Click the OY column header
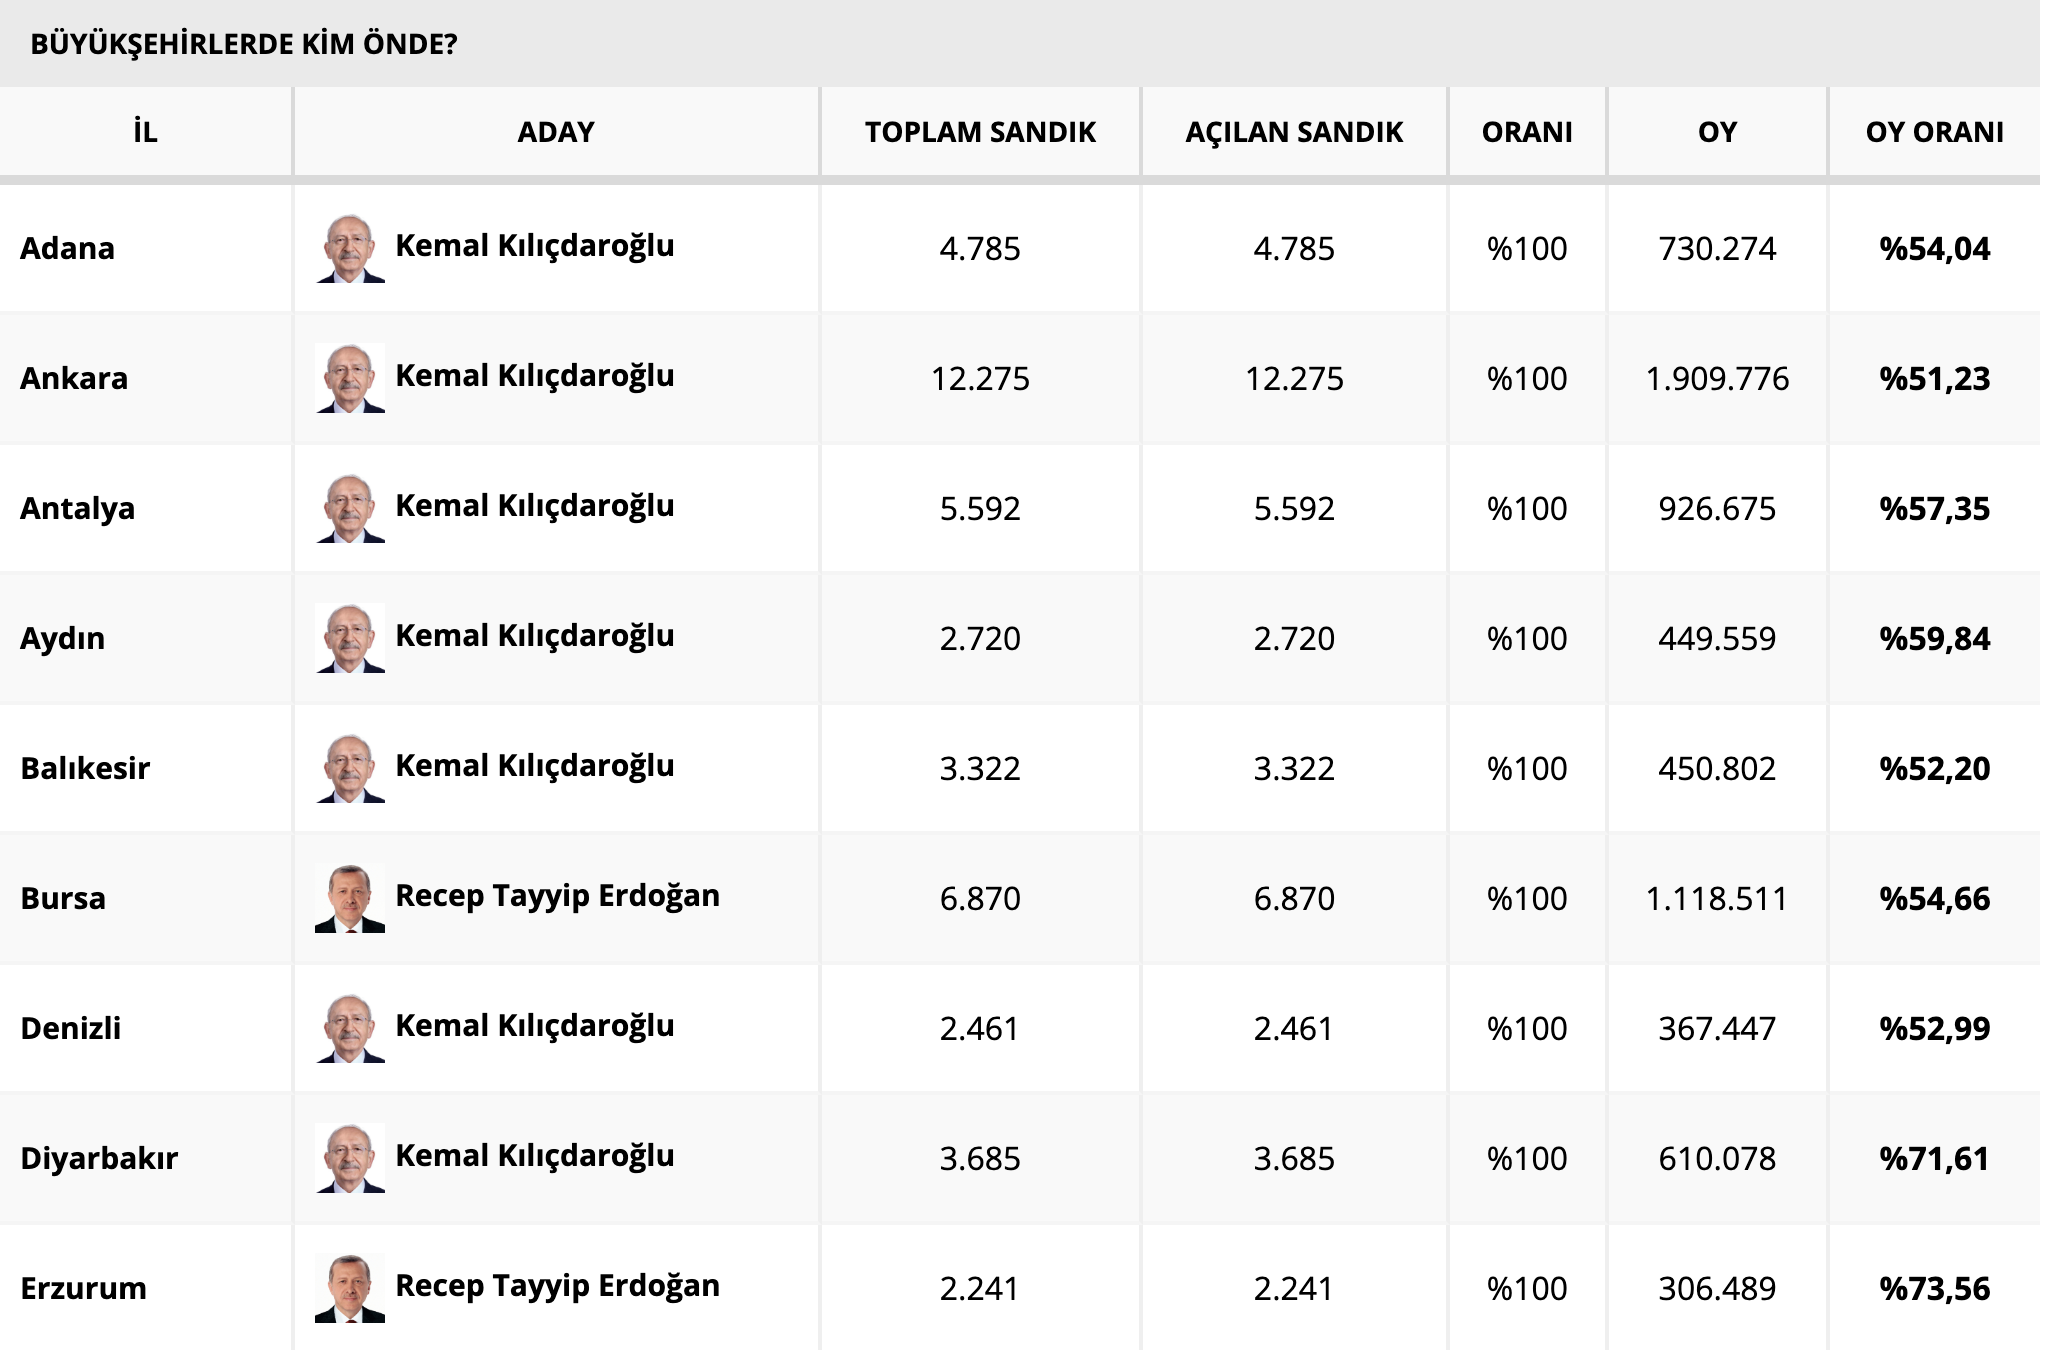 coord(1717,132)
